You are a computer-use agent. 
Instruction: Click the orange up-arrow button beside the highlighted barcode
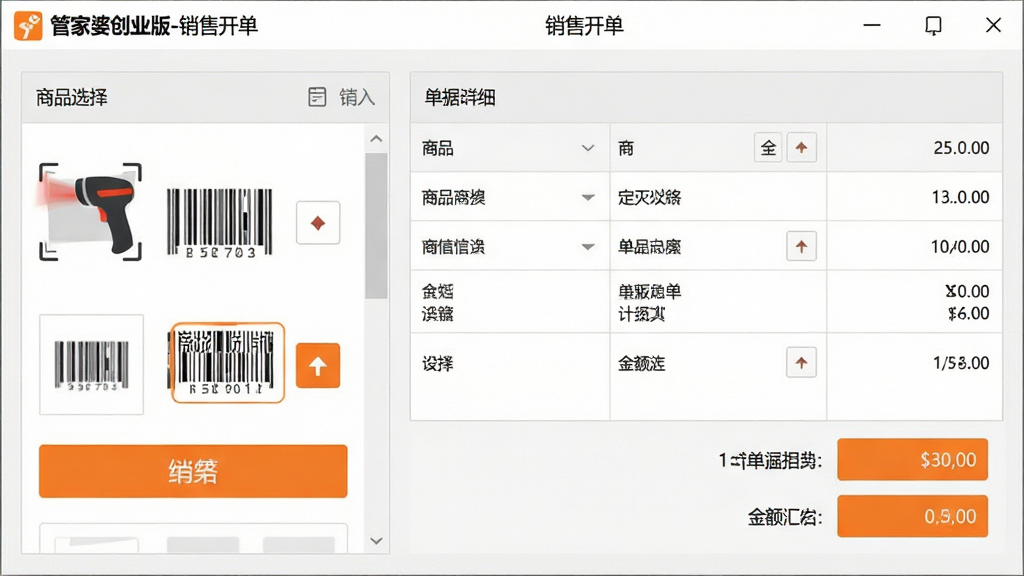click(318, 366)
